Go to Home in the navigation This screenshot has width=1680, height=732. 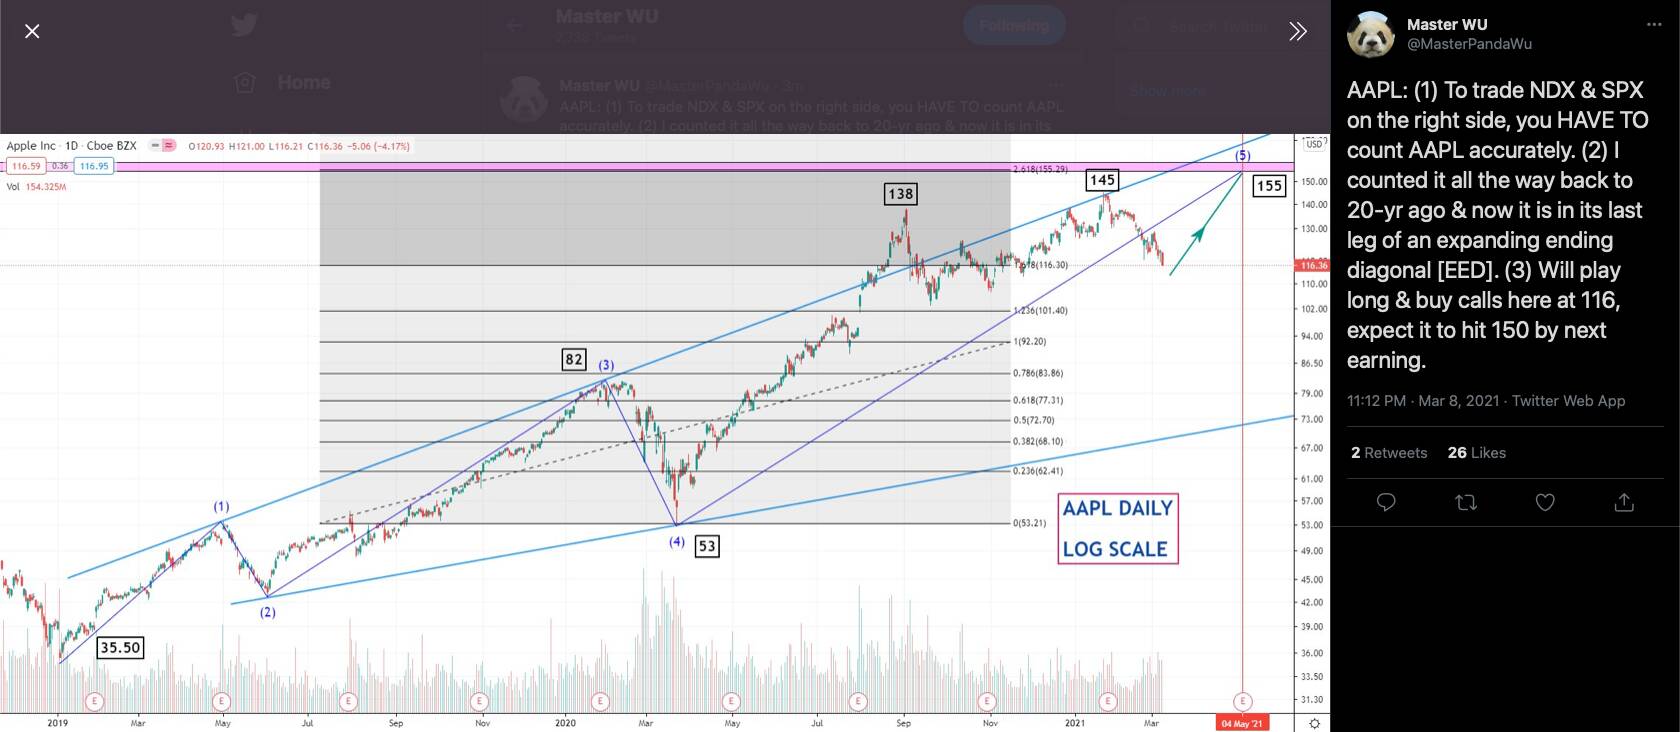(303, 82)
